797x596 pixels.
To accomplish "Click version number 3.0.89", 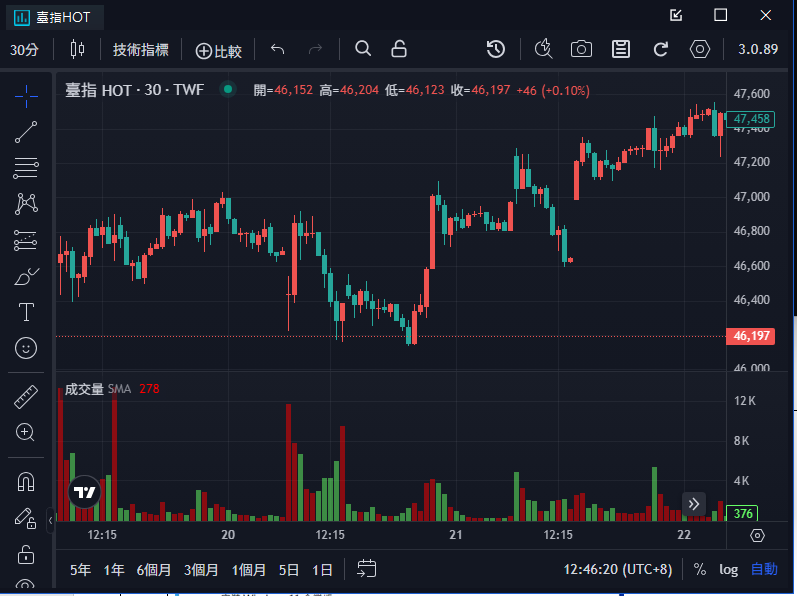I will point(758,49).
